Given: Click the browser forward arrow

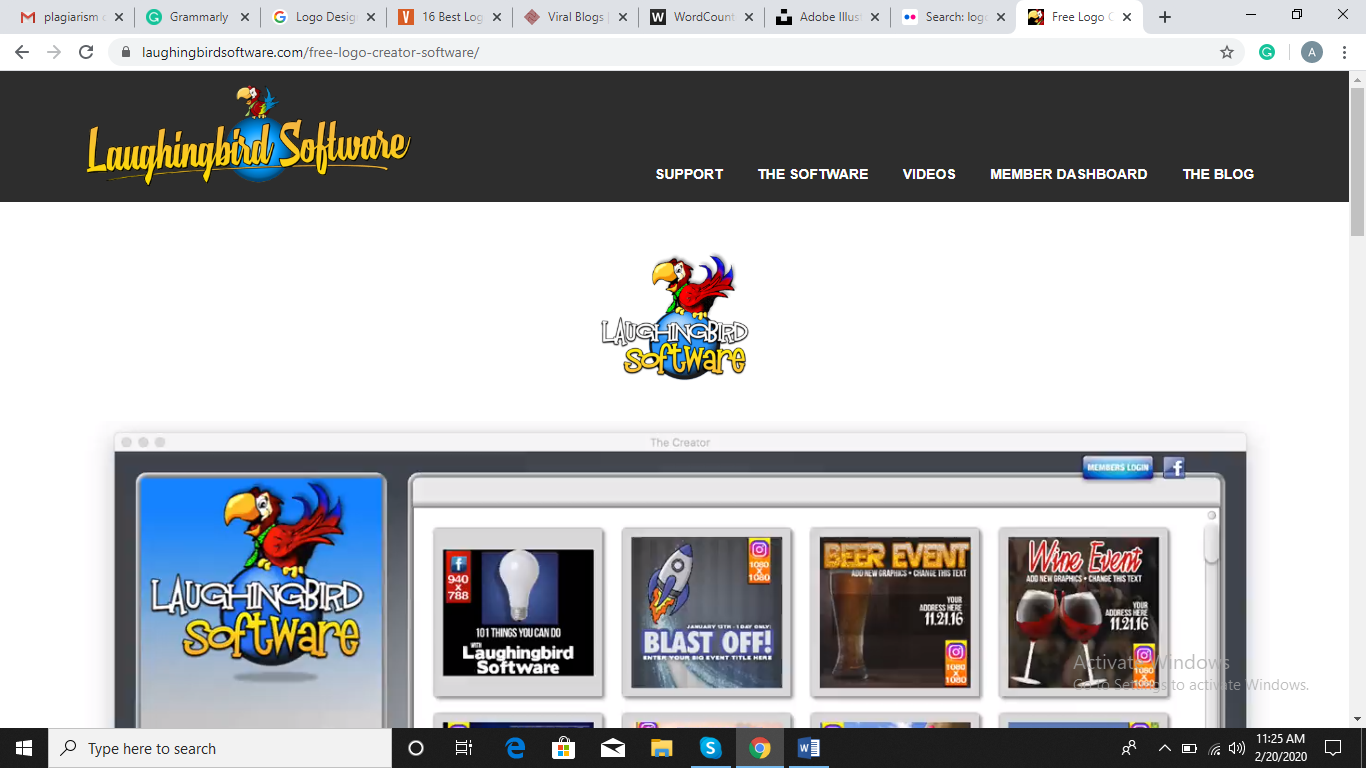Looking at the screenshot, I should (54, 52).
